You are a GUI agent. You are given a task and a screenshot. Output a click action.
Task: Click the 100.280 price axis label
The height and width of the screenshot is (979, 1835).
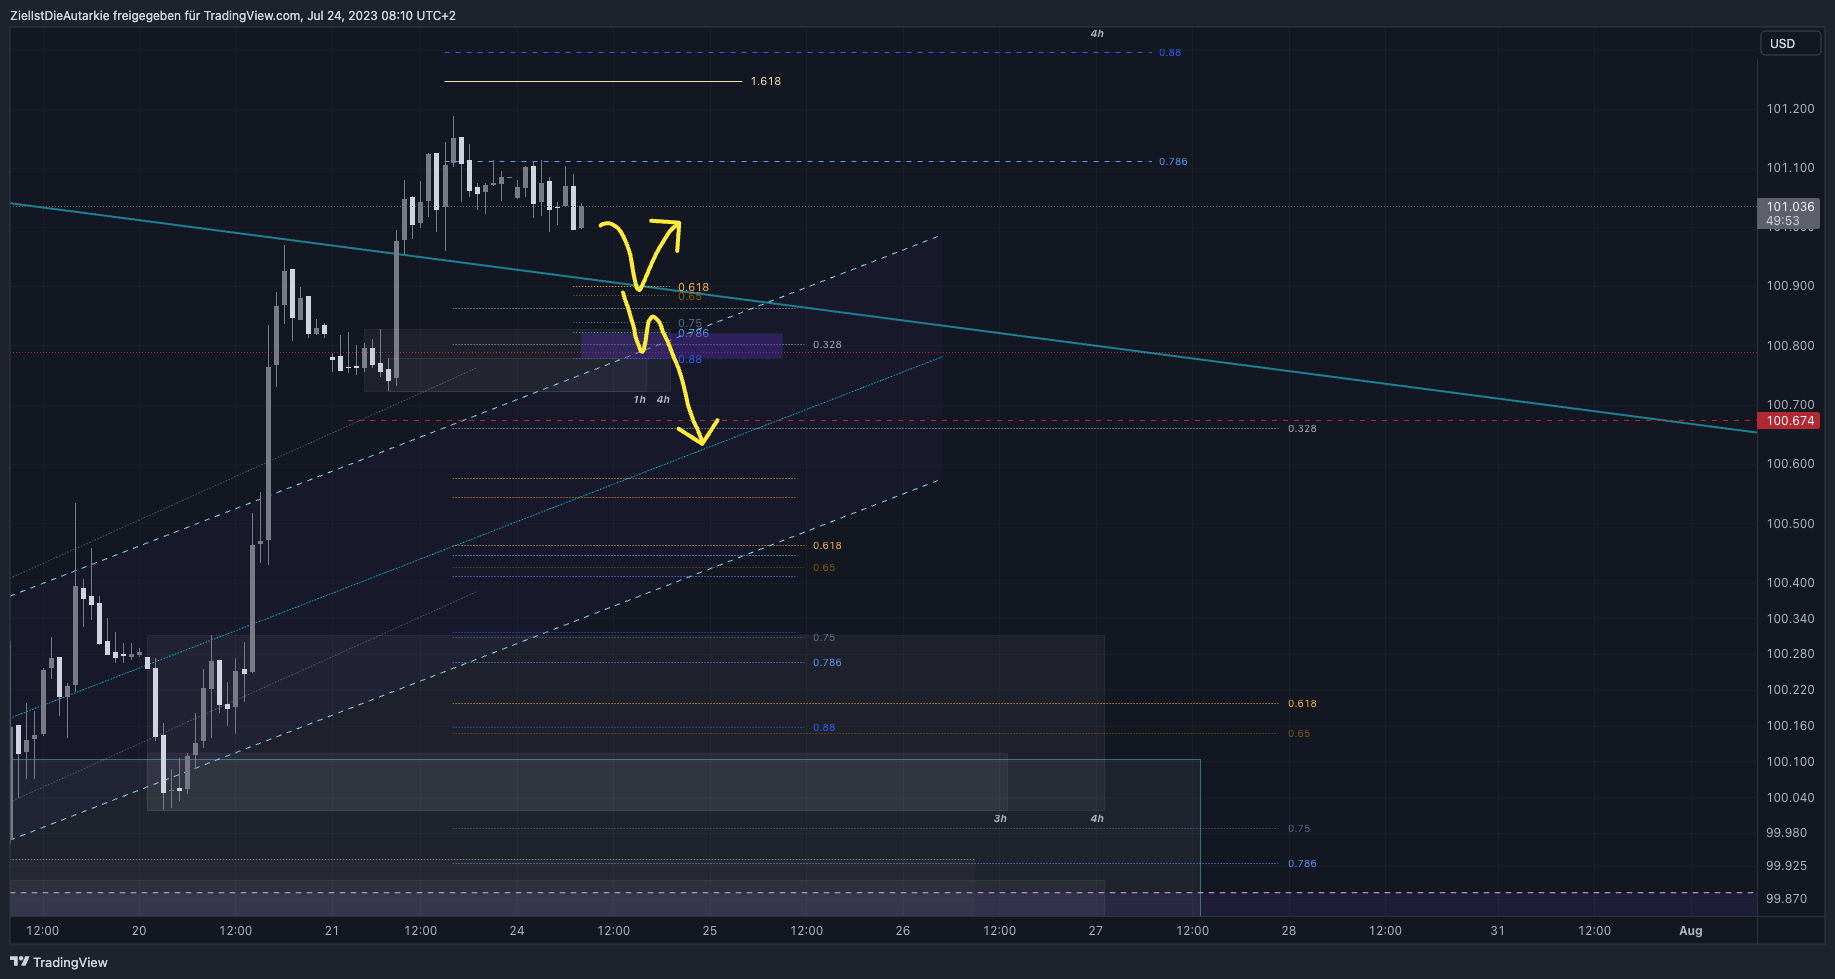coord(1790,654)
